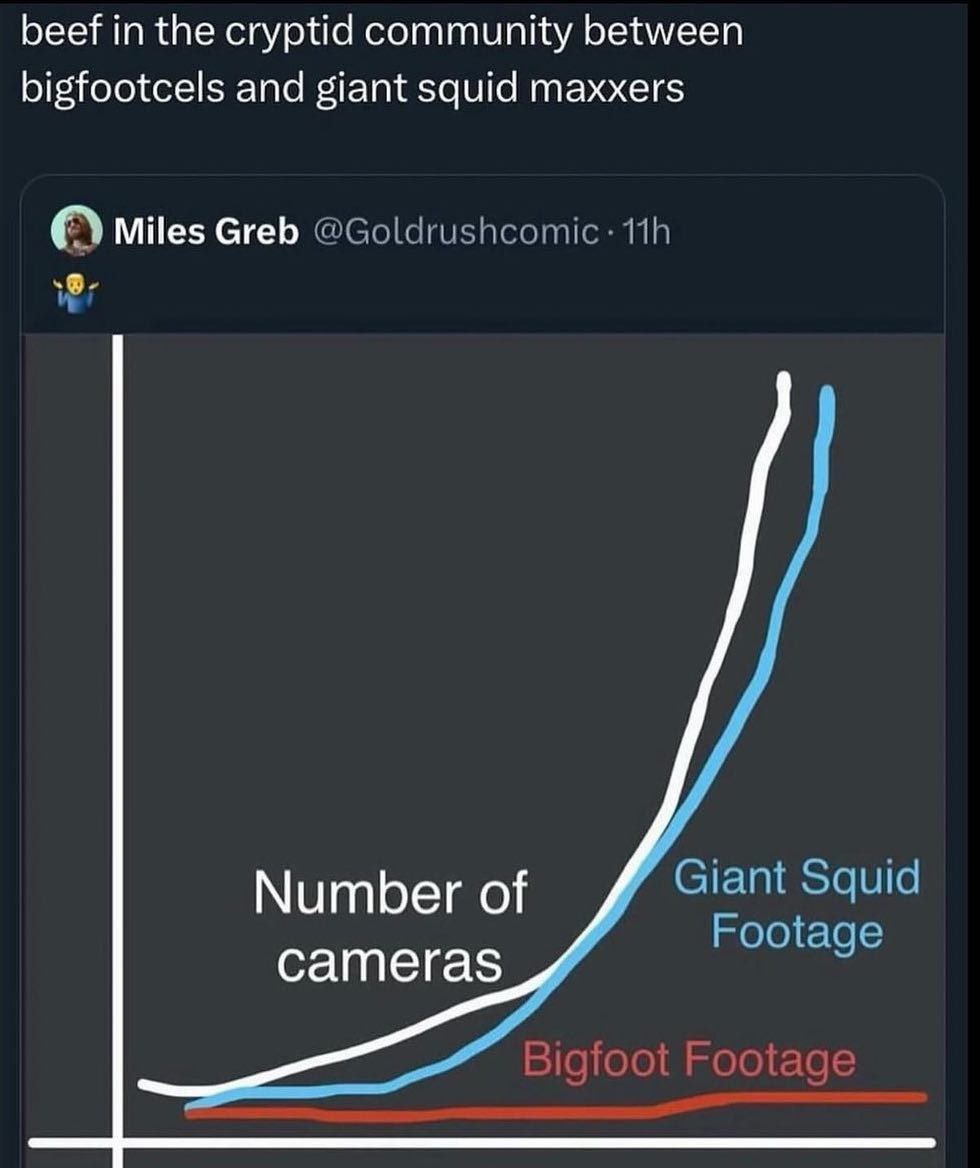Click top end of the blue curve

tap(827, 393)
